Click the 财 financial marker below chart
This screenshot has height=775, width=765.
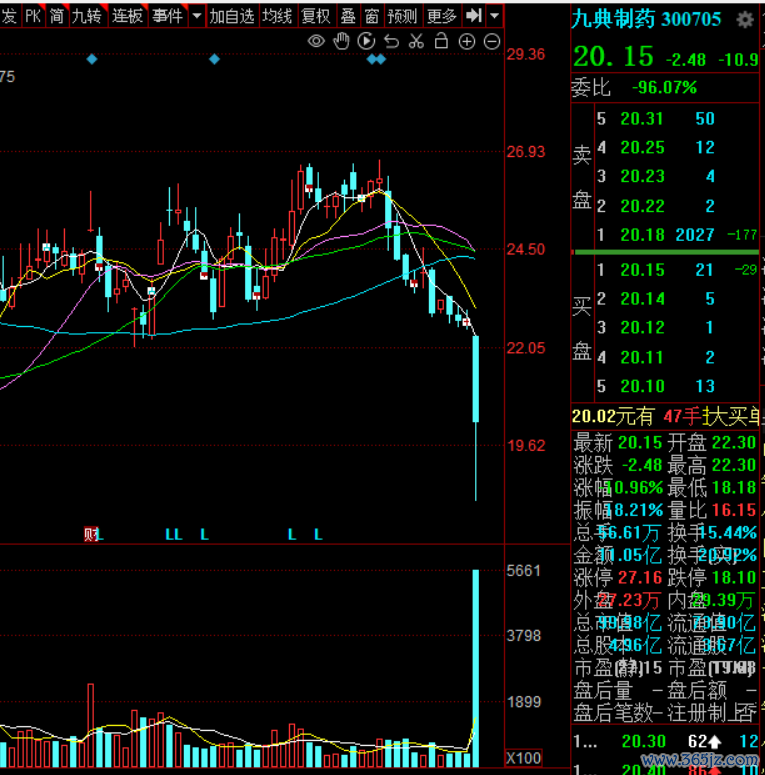(90, 534)
